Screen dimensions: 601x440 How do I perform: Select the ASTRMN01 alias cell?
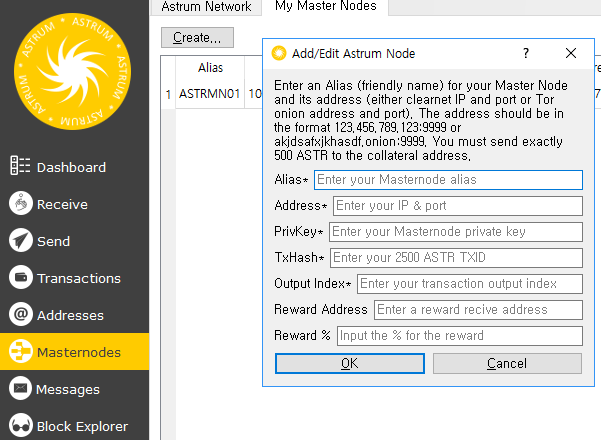coord(210,94)
